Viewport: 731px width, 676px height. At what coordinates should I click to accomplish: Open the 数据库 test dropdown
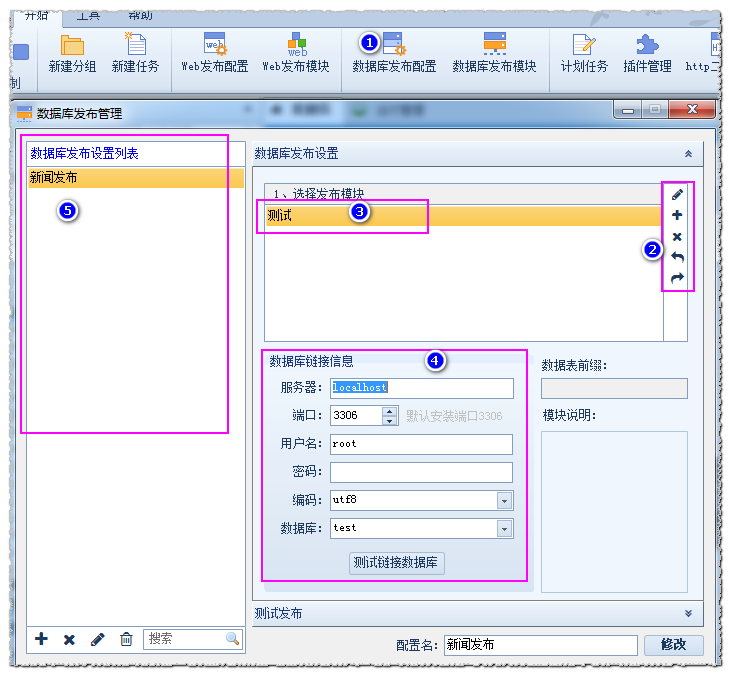coord(504,529)
